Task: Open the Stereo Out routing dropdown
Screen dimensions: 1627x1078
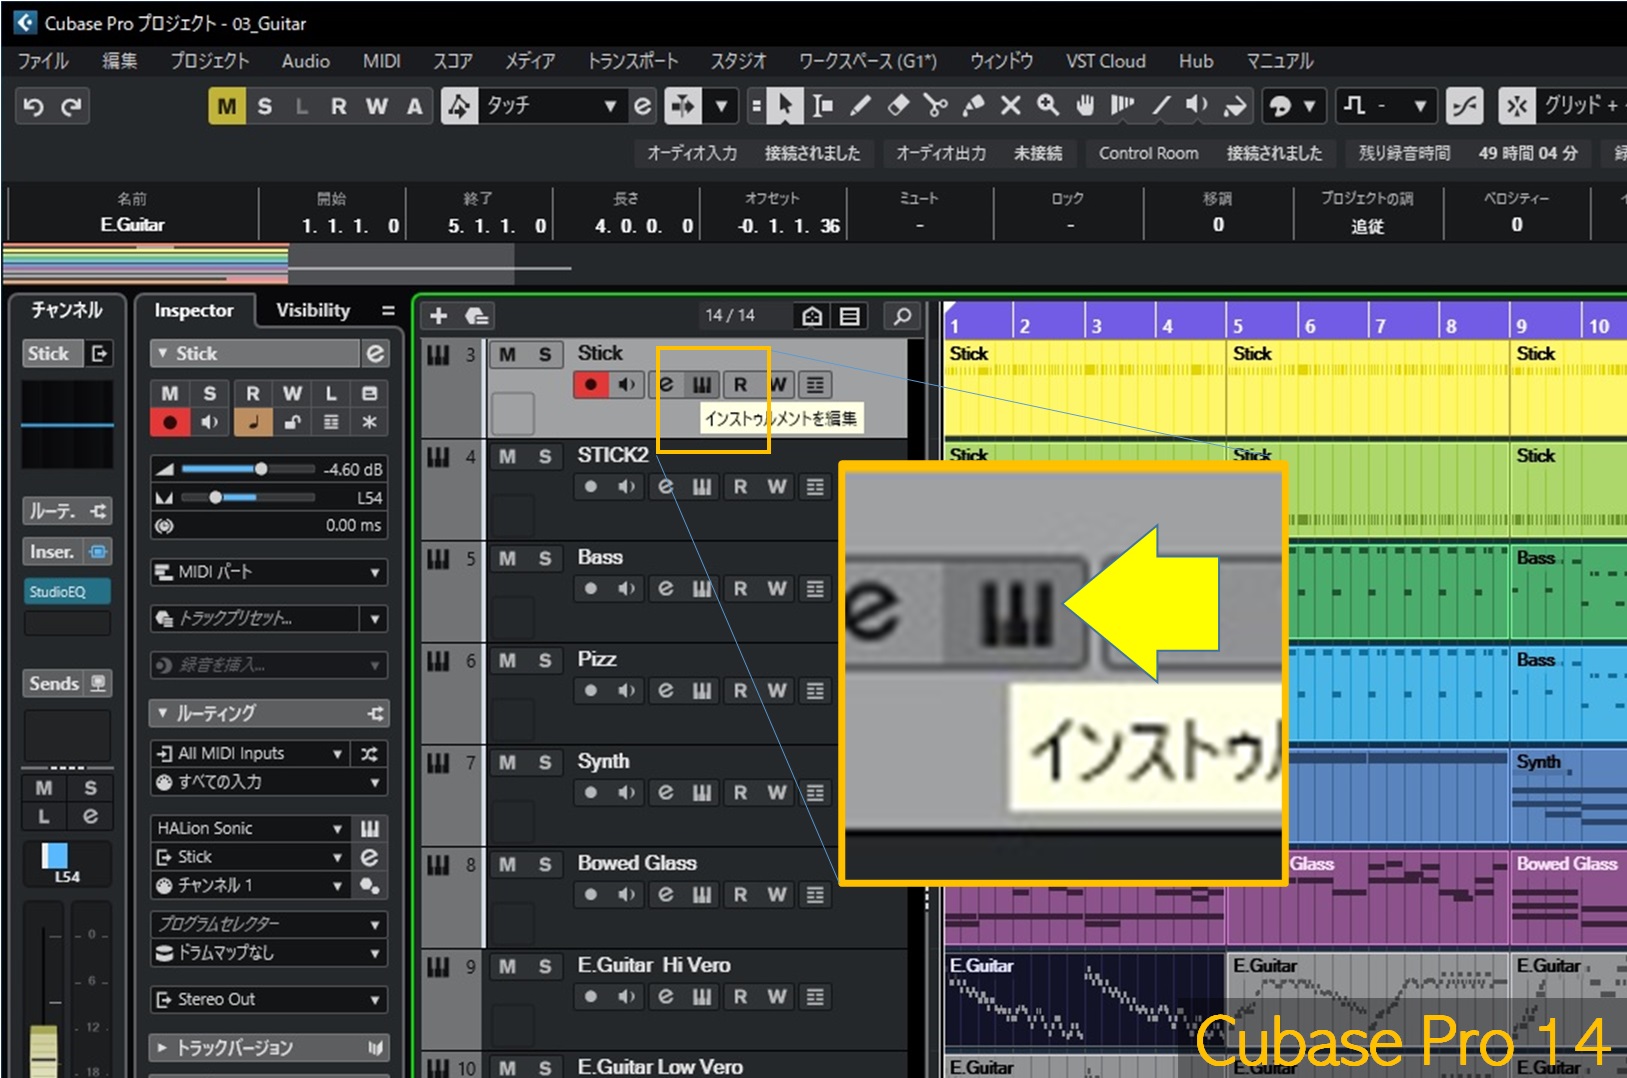Action: pos(268,999)
